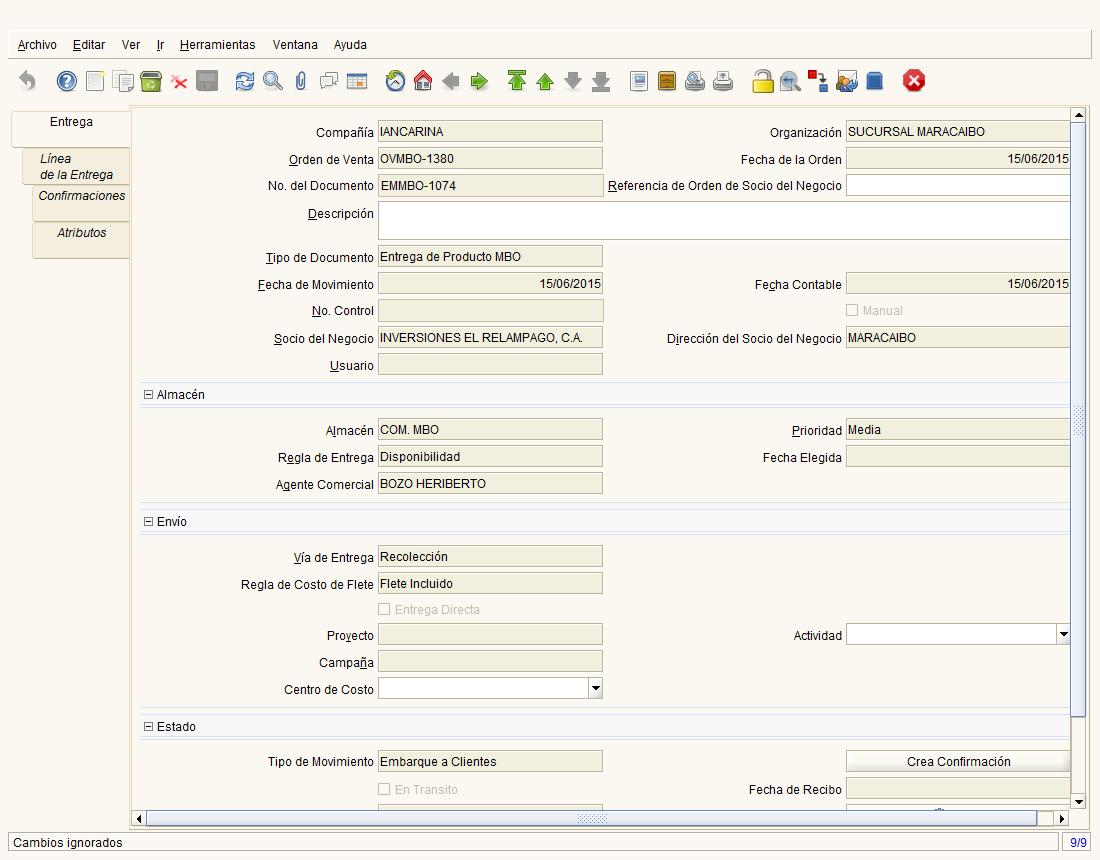This screenshot has width=1100, height=860.
Task: Open the Herramientas menu
Action: click(217, 45)
